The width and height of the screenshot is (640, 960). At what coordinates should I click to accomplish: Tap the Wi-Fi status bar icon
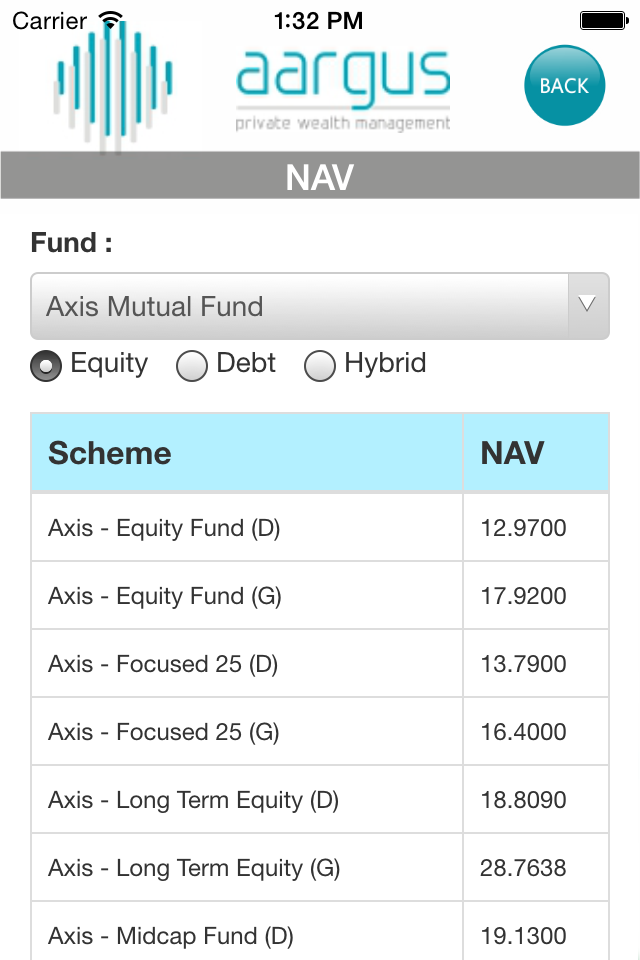click(x=111, y=20)
